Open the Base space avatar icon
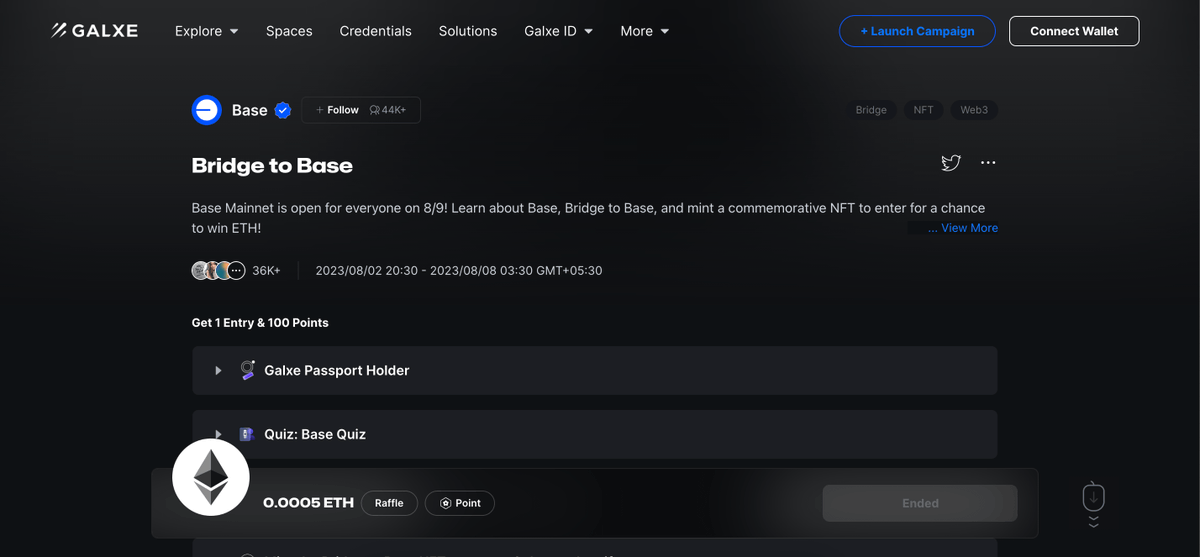This screenshot has width=1200, height=557. [206, 110]
